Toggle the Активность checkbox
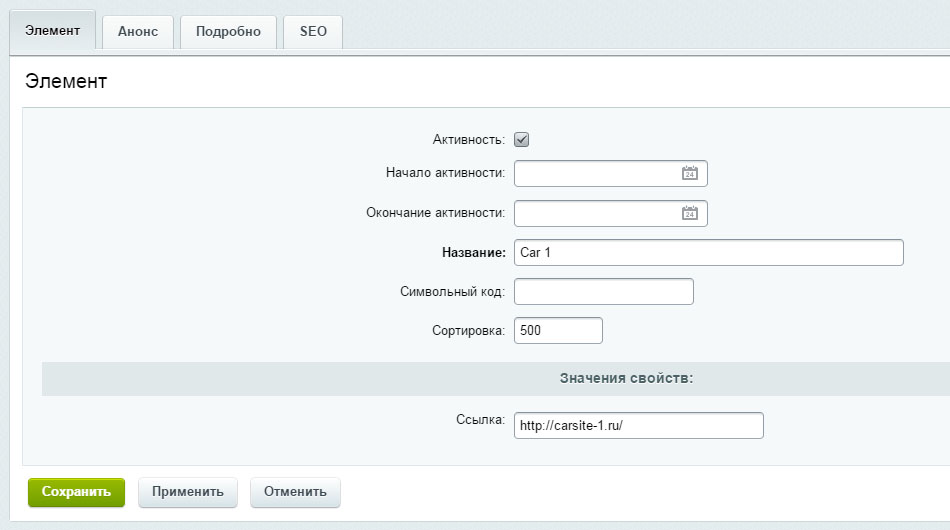 coord(521,140)
